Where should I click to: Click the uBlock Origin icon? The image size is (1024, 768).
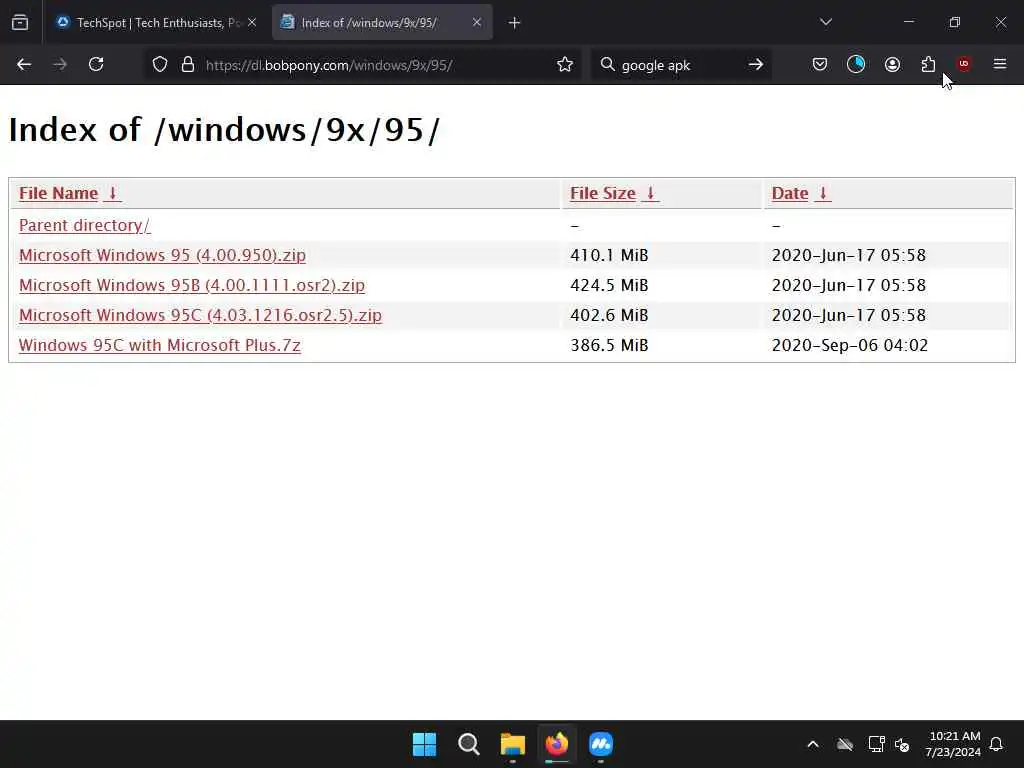[x=964, y=64]
